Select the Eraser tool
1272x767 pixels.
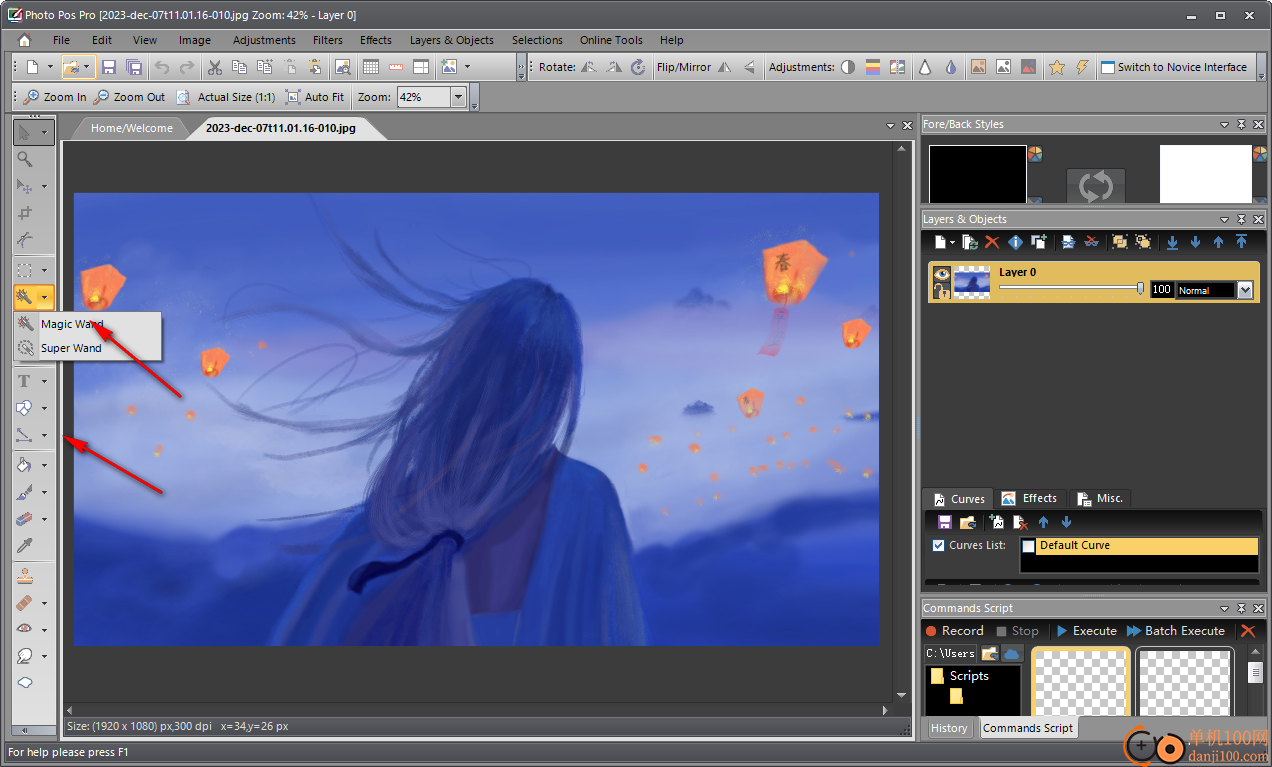[25, 519]
